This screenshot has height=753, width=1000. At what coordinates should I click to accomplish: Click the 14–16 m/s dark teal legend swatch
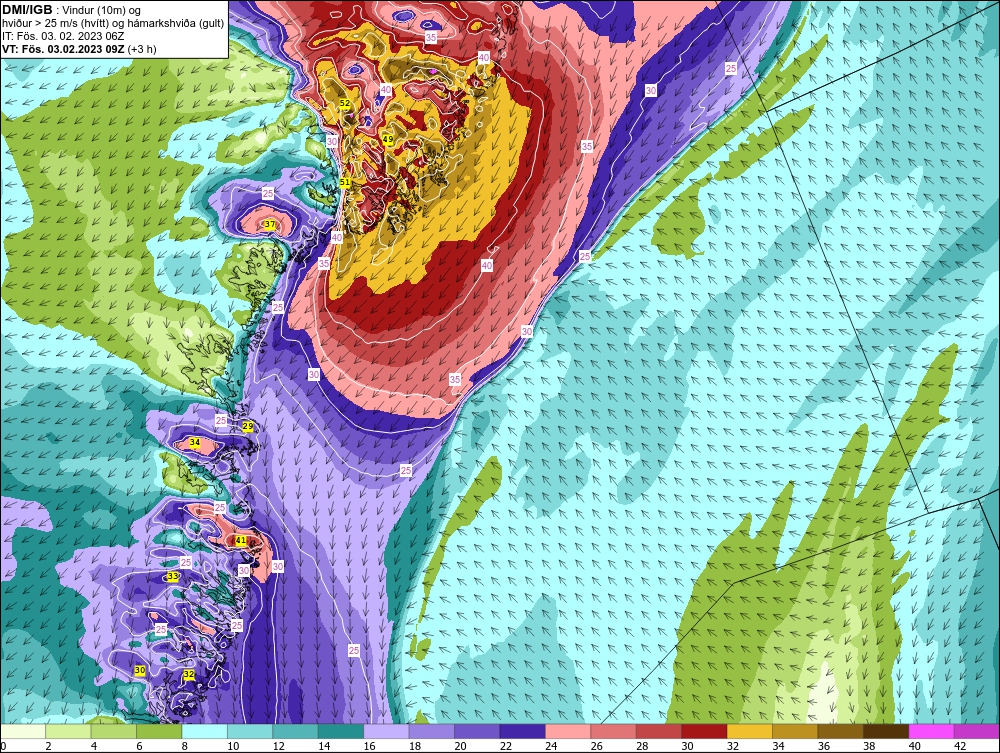tap(341, 731)
